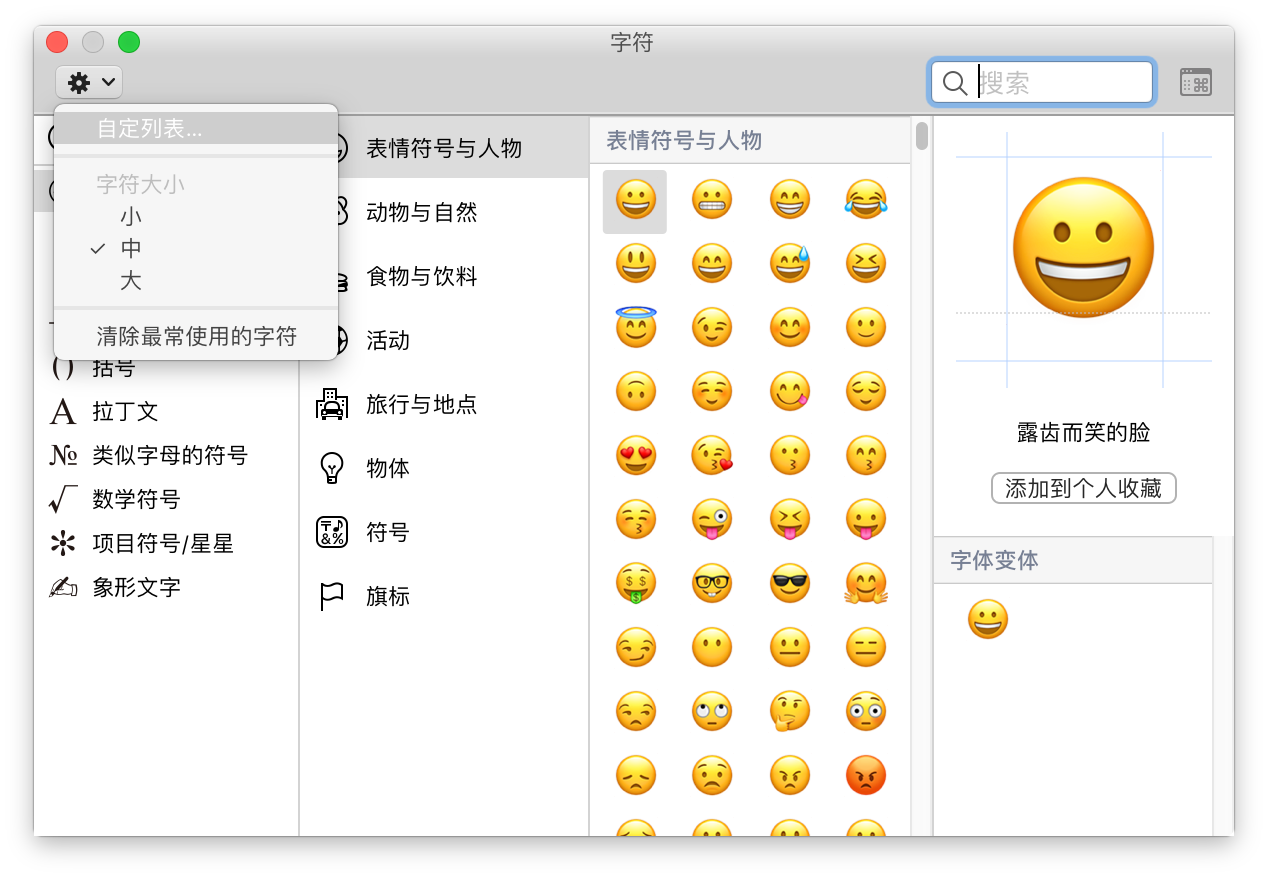
Task: Select the checked 中 size option
Action: [196, 248]
